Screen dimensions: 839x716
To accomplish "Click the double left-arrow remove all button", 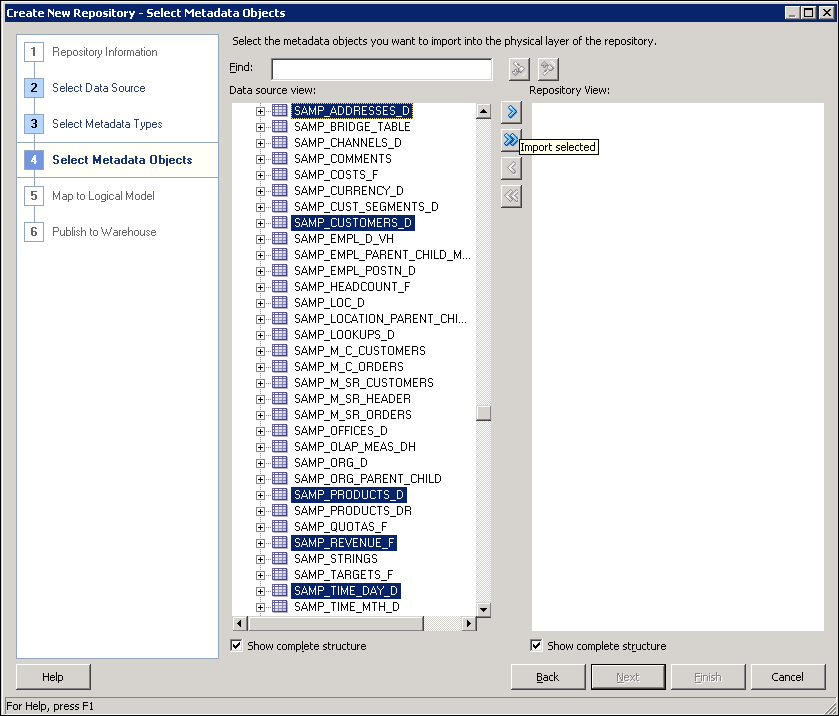I will click(511, 196).
